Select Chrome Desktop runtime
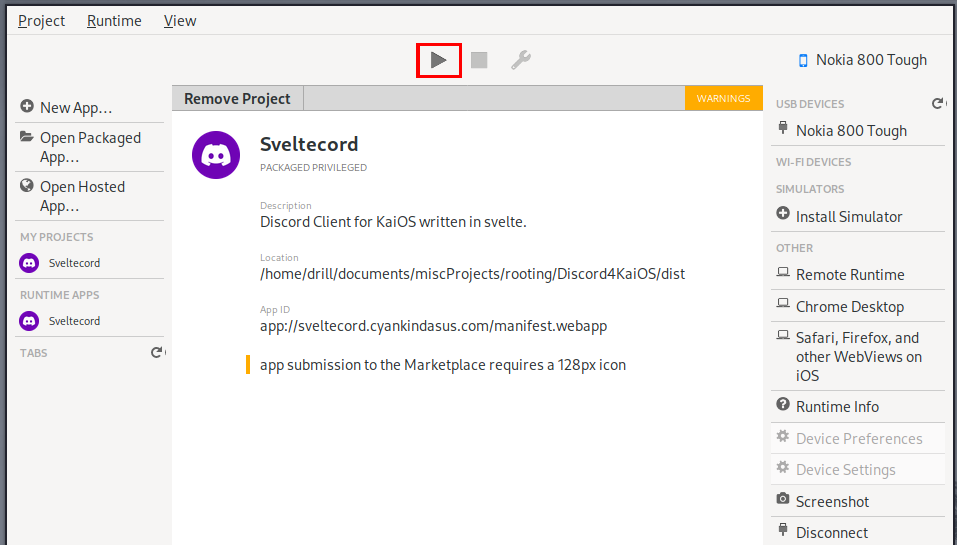957x545 pixels. point(858,306)
